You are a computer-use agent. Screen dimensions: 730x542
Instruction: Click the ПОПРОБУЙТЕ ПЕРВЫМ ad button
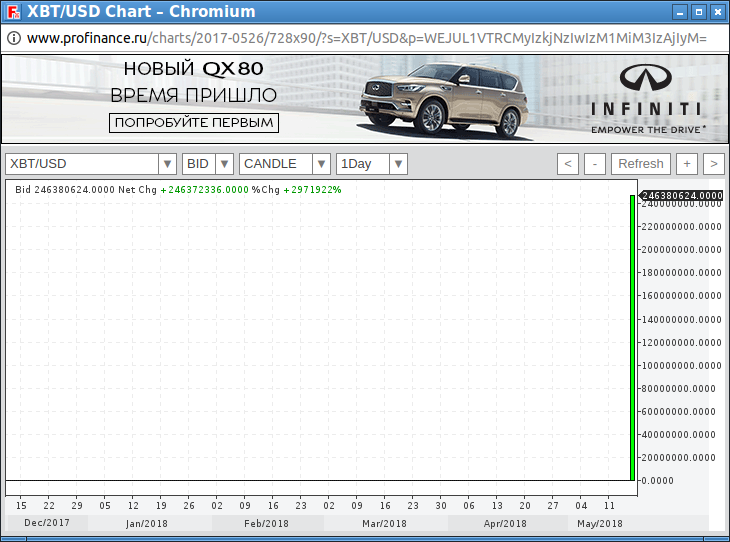(x=193, y=122)
